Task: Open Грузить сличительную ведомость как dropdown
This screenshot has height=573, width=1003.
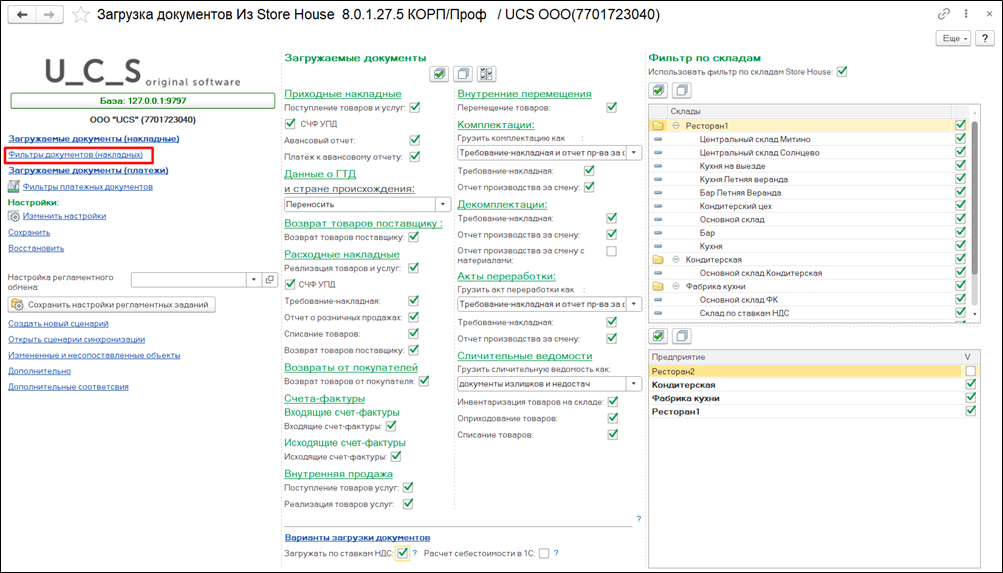Action: pos(633,383)
